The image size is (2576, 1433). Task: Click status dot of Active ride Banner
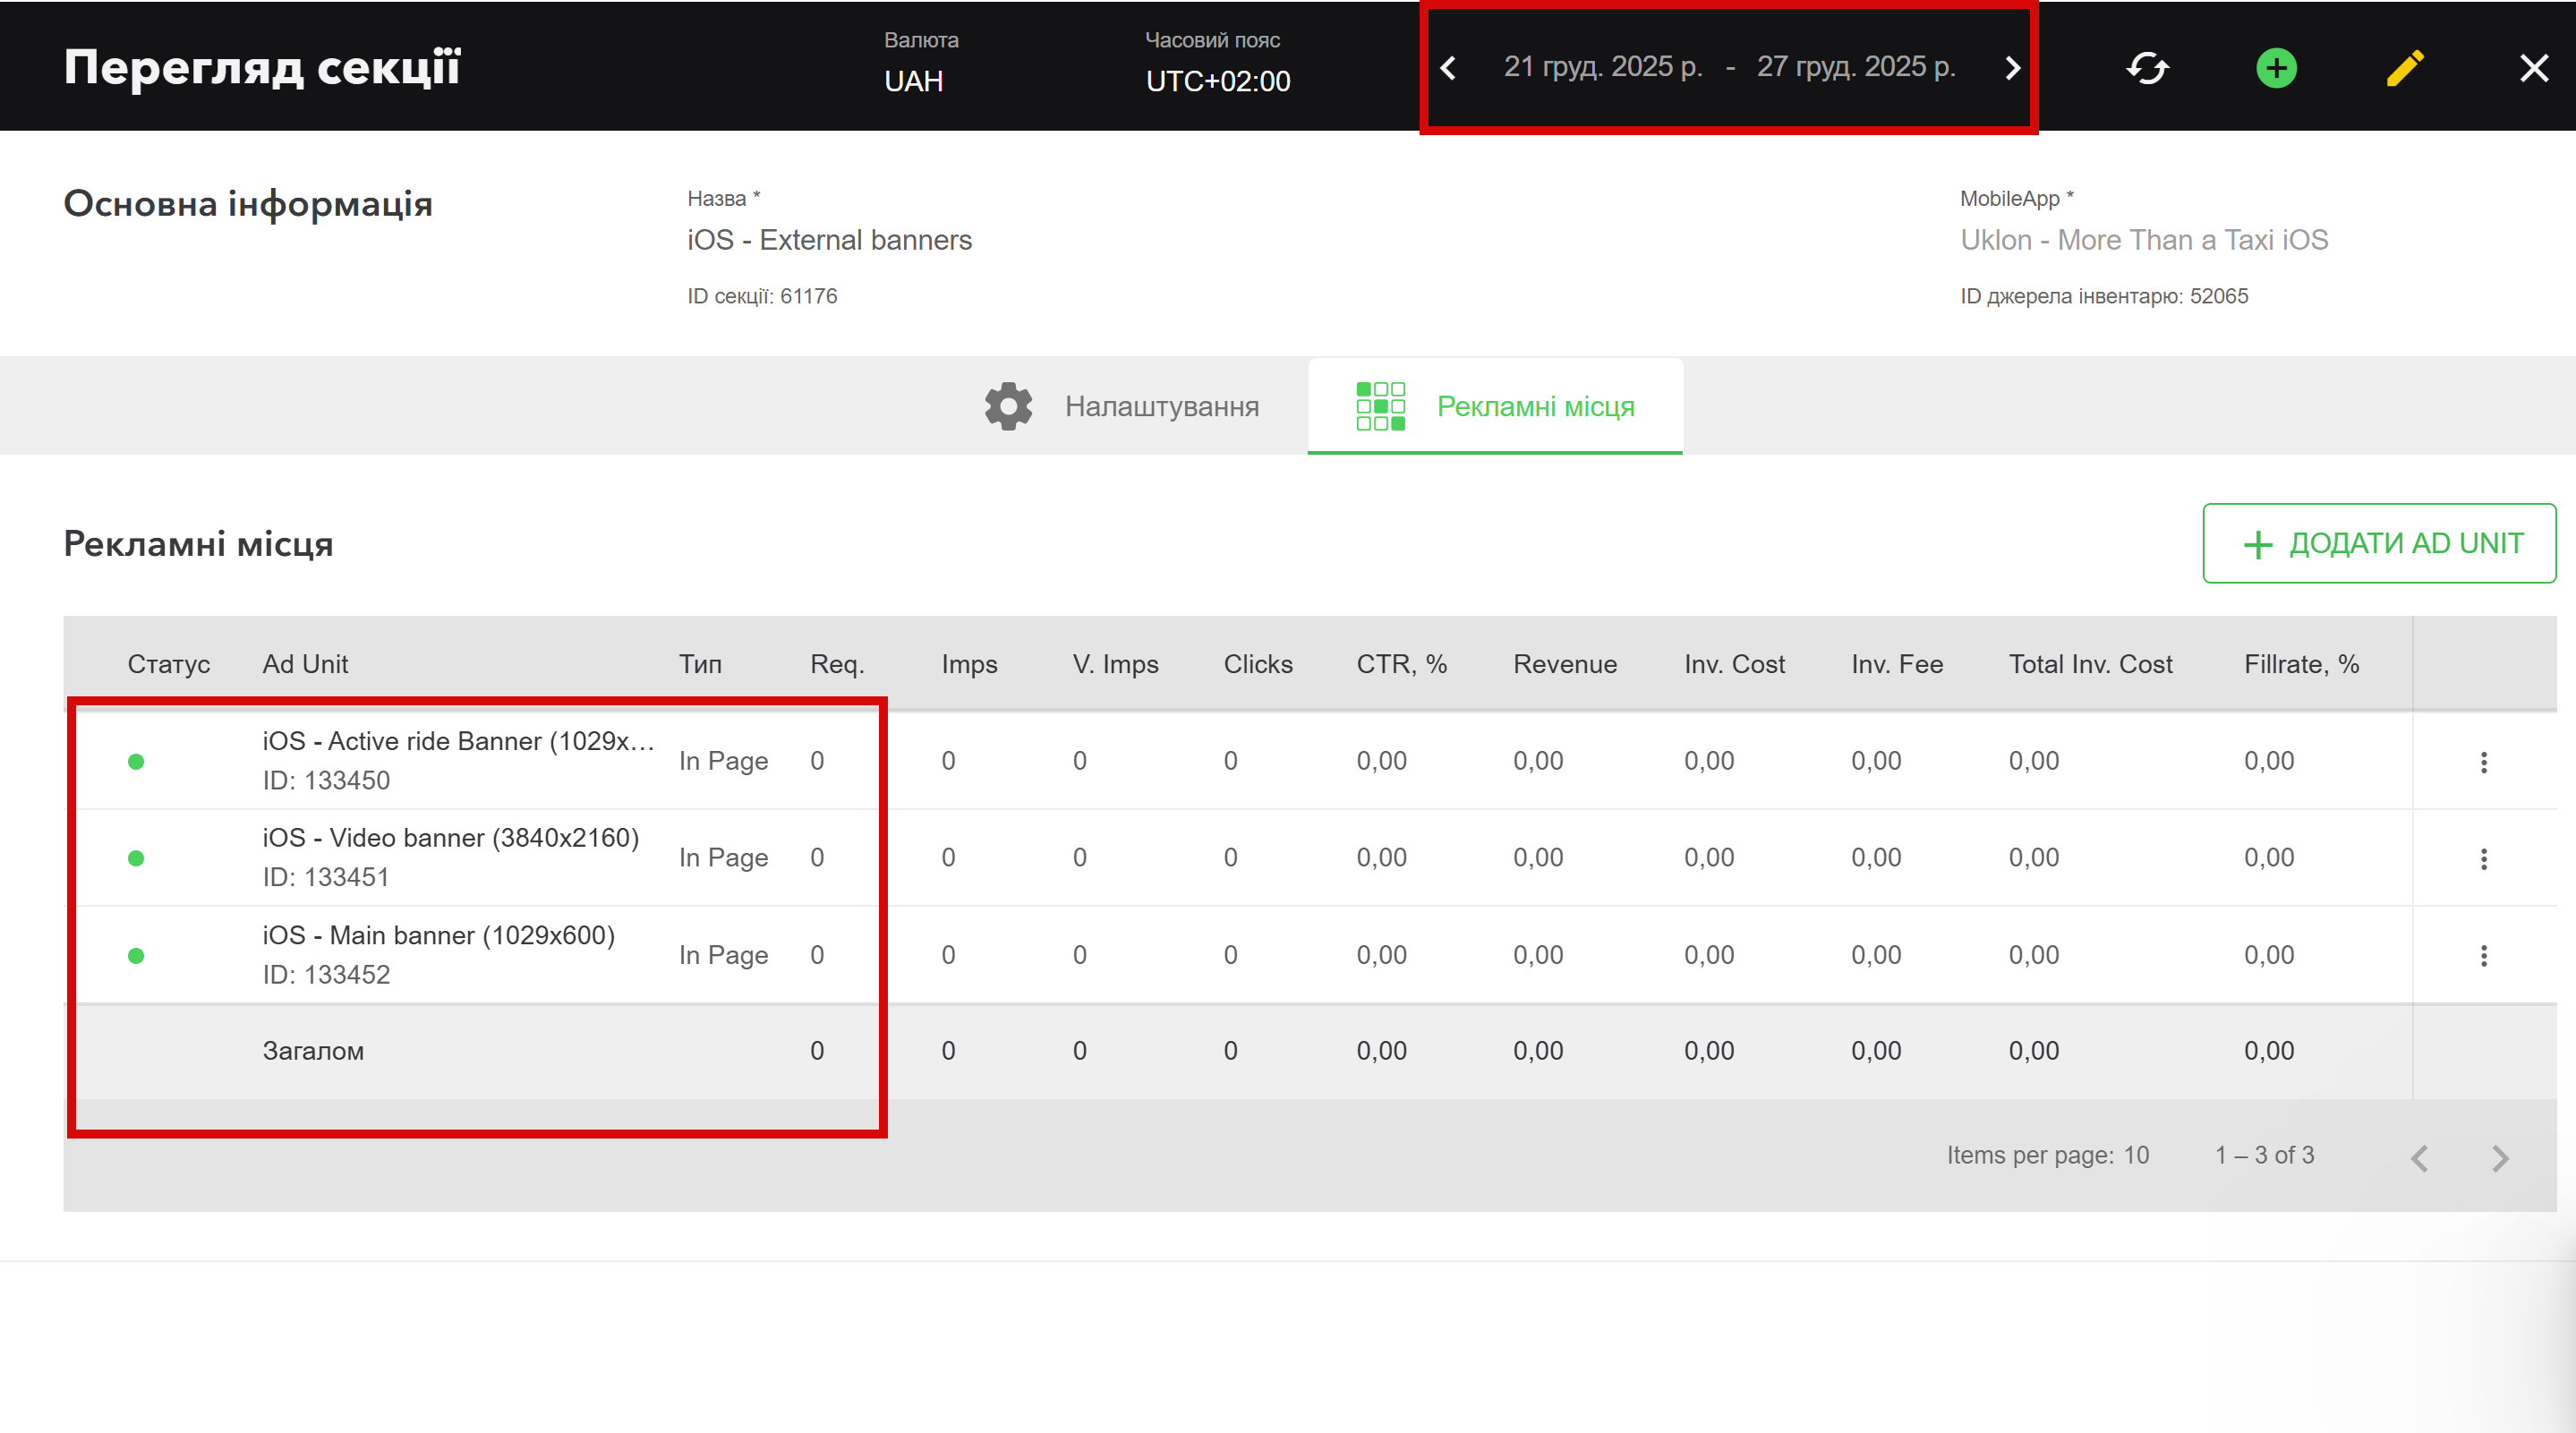pyautogui.click(x=136, y=762)
